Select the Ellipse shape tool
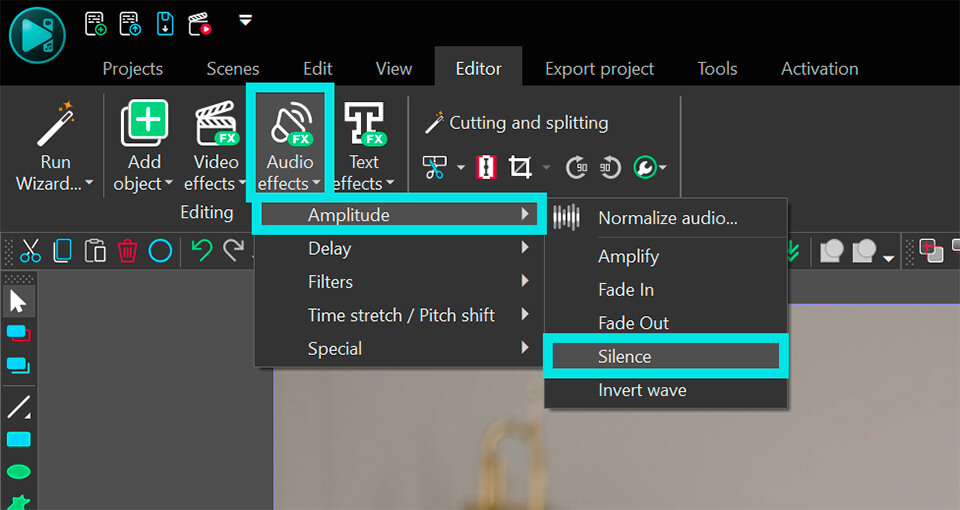Viewport: 960px width, 510px height. [x=18, y=472]
